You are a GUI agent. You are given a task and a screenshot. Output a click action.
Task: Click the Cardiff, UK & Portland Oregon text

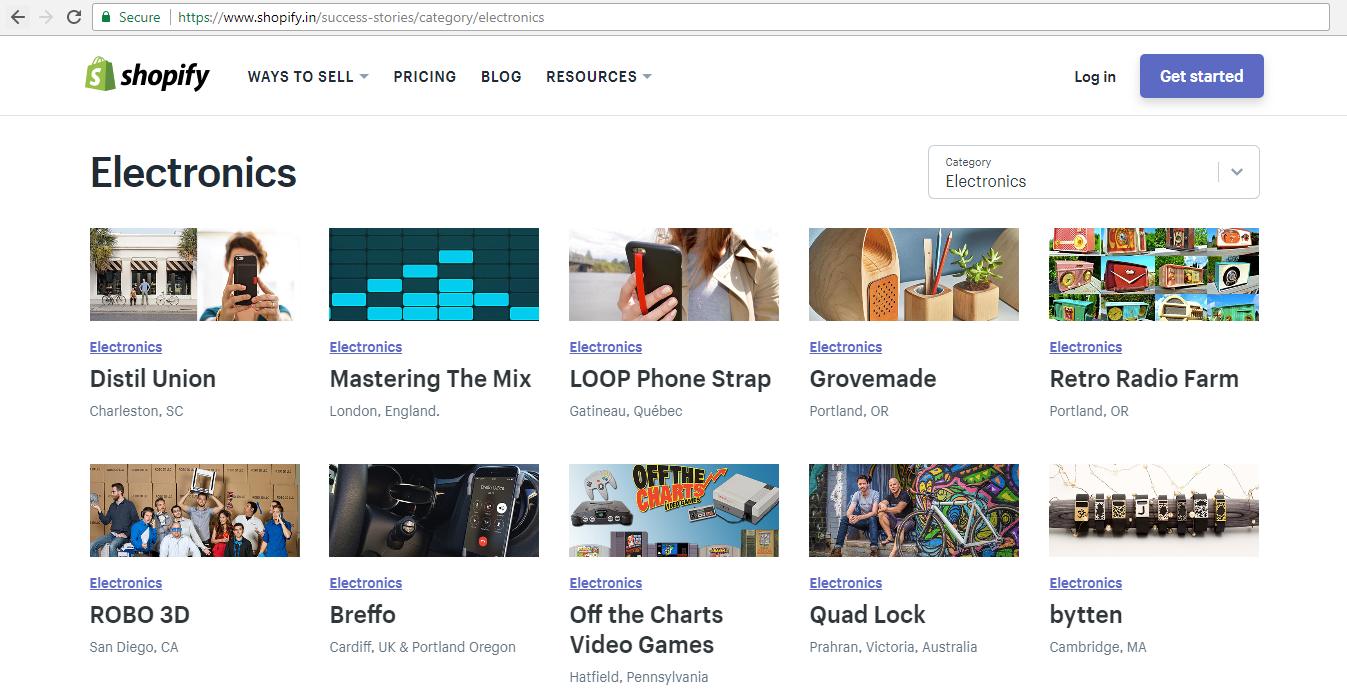click(x=423, y=647)
